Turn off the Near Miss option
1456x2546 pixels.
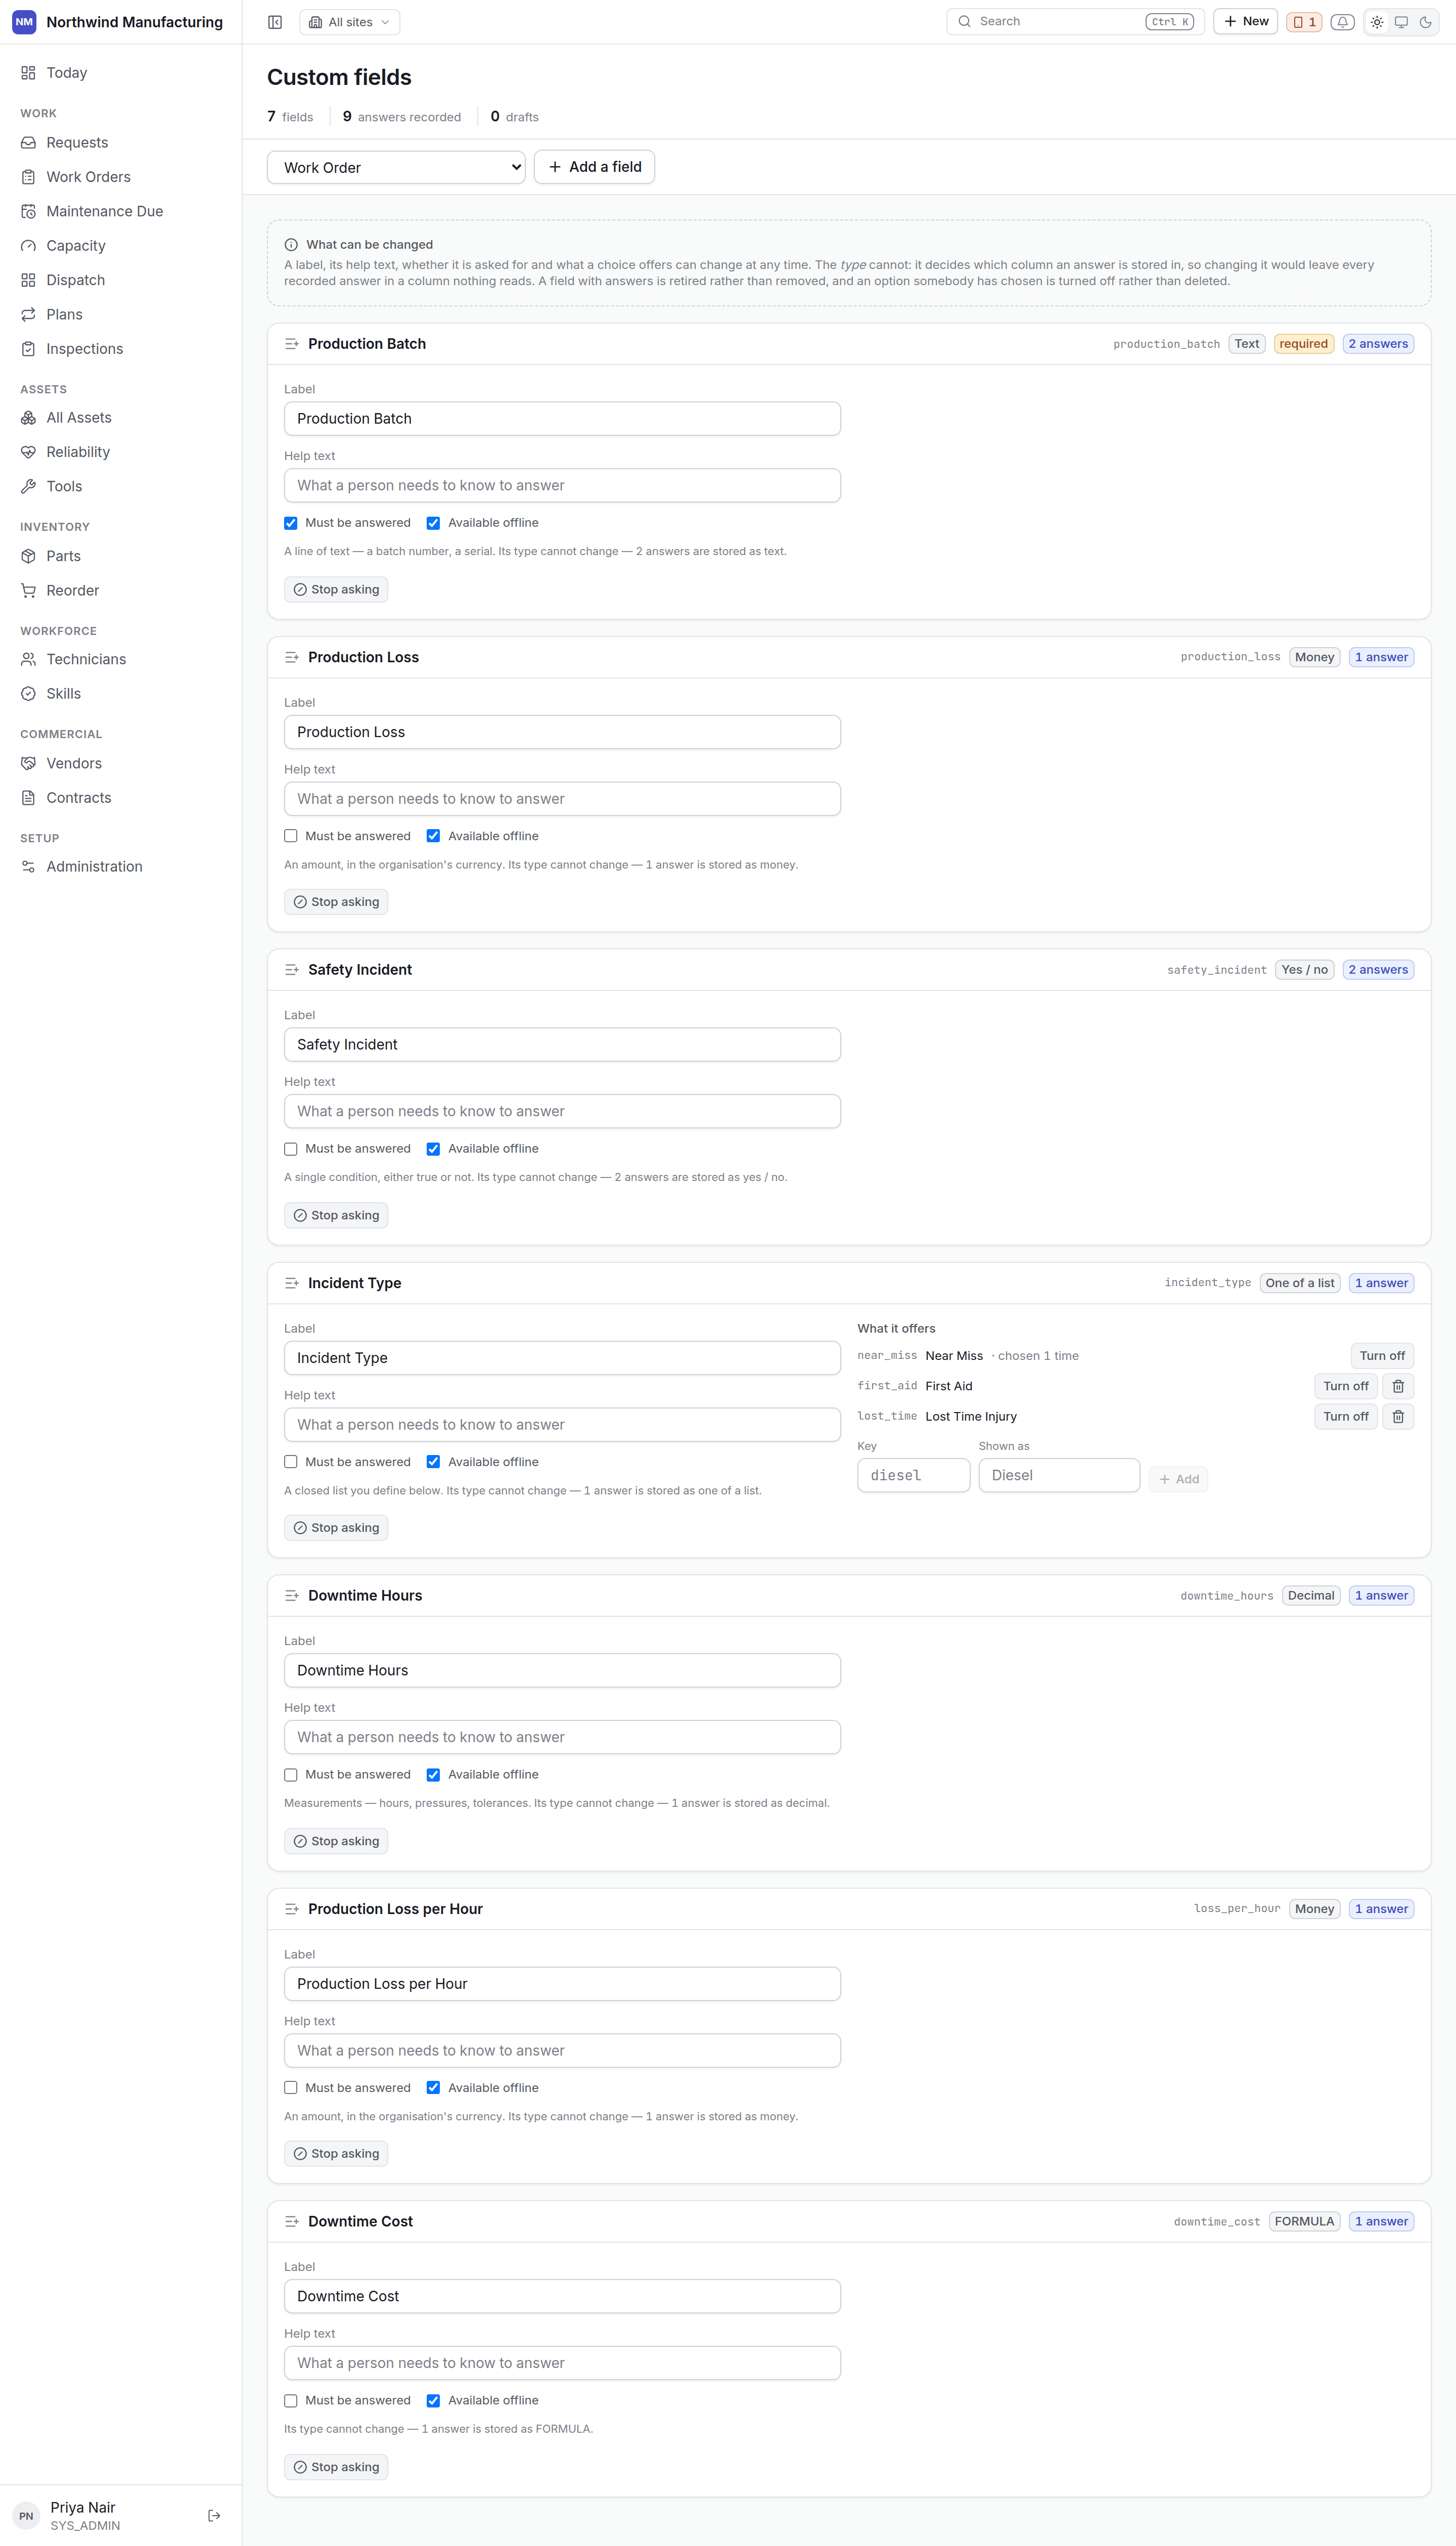pos(1382,1356)
